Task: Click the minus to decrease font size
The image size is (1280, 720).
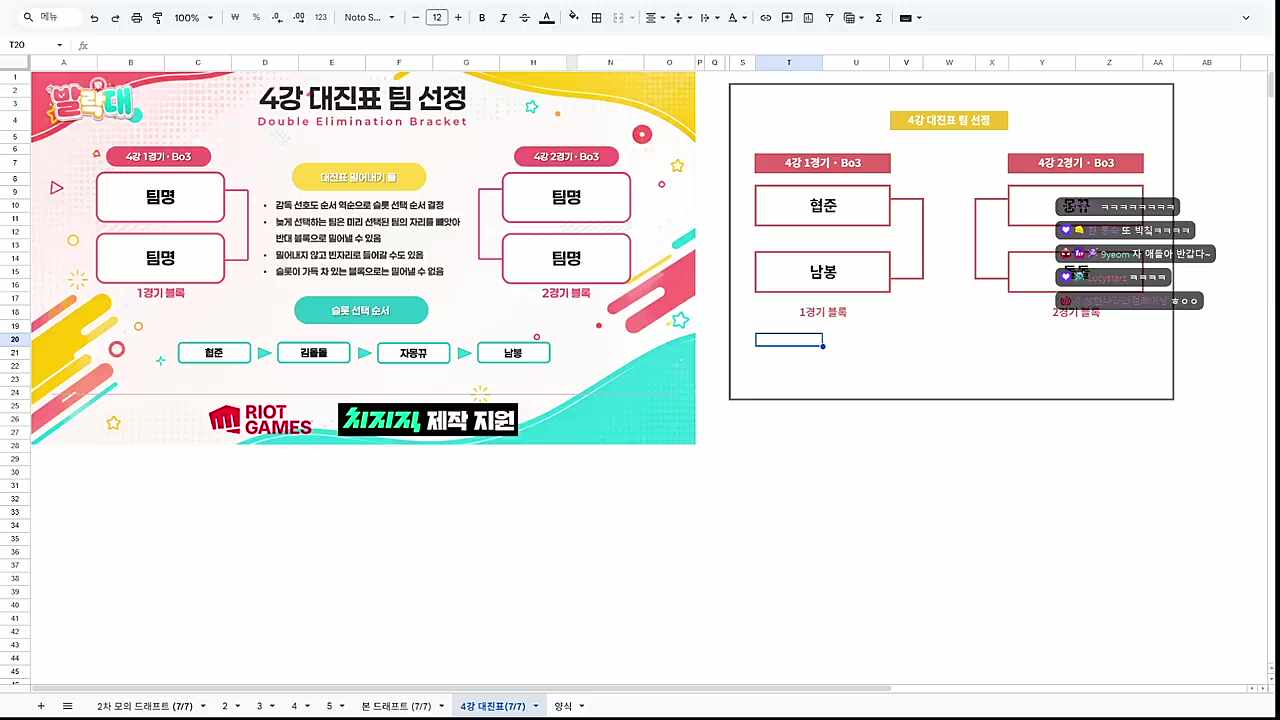Action: [416, 18]
